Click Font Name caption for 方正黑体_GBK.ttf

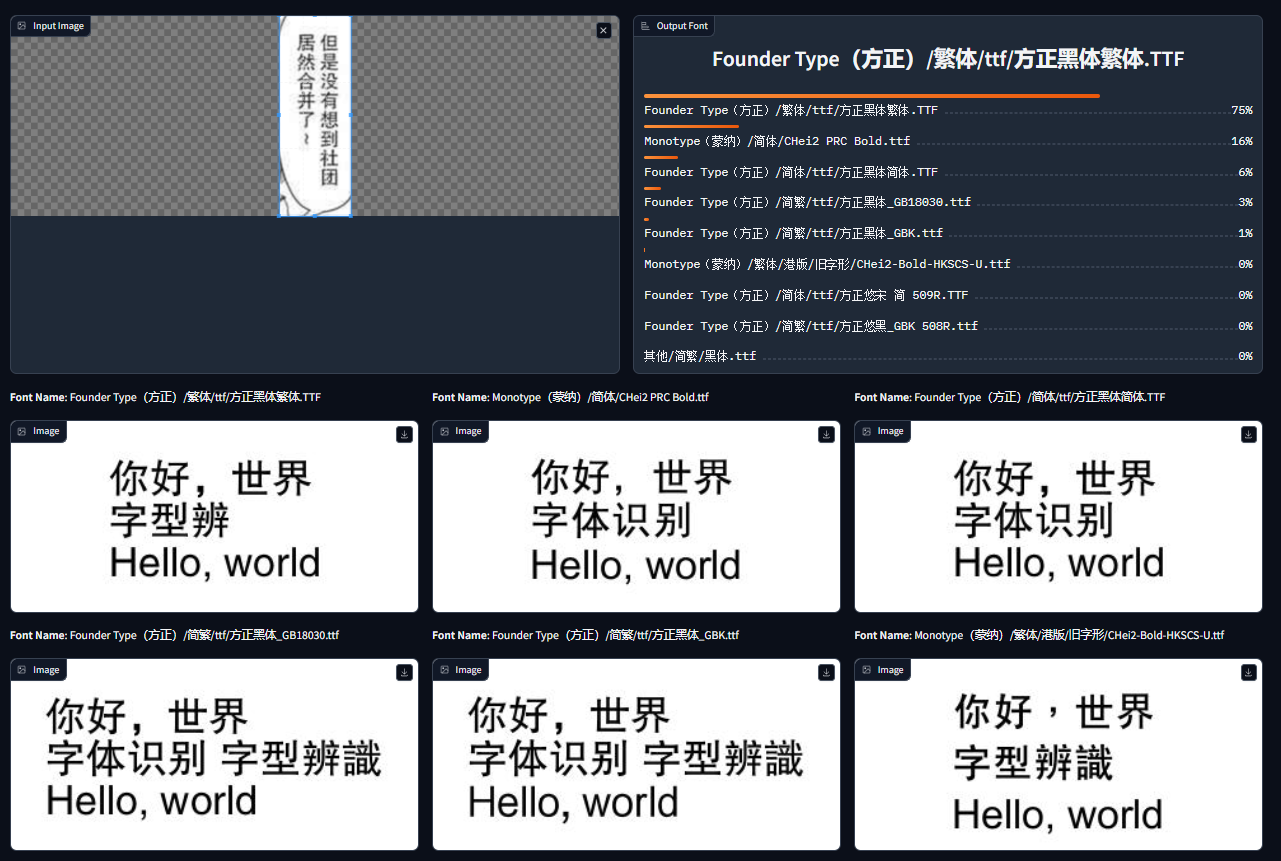(x=585, y=635)
